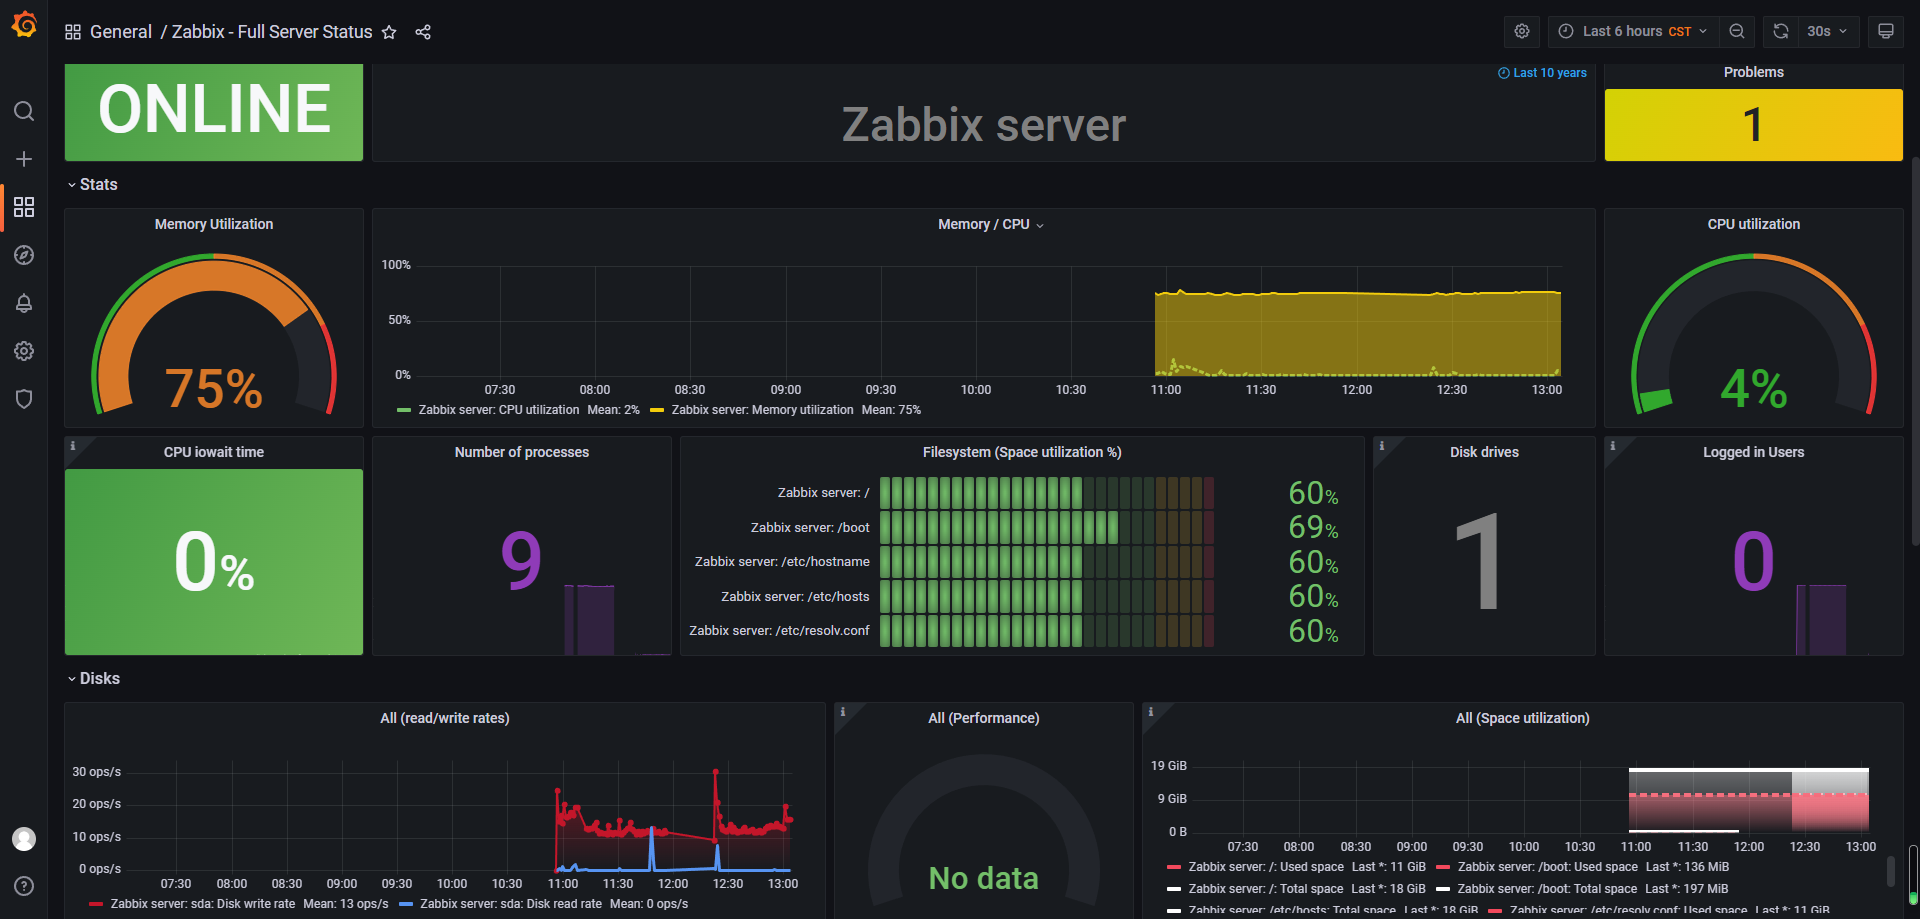Click the green CPU iowait 0% tile
The image size is (1920, 919).
[214, 562]
